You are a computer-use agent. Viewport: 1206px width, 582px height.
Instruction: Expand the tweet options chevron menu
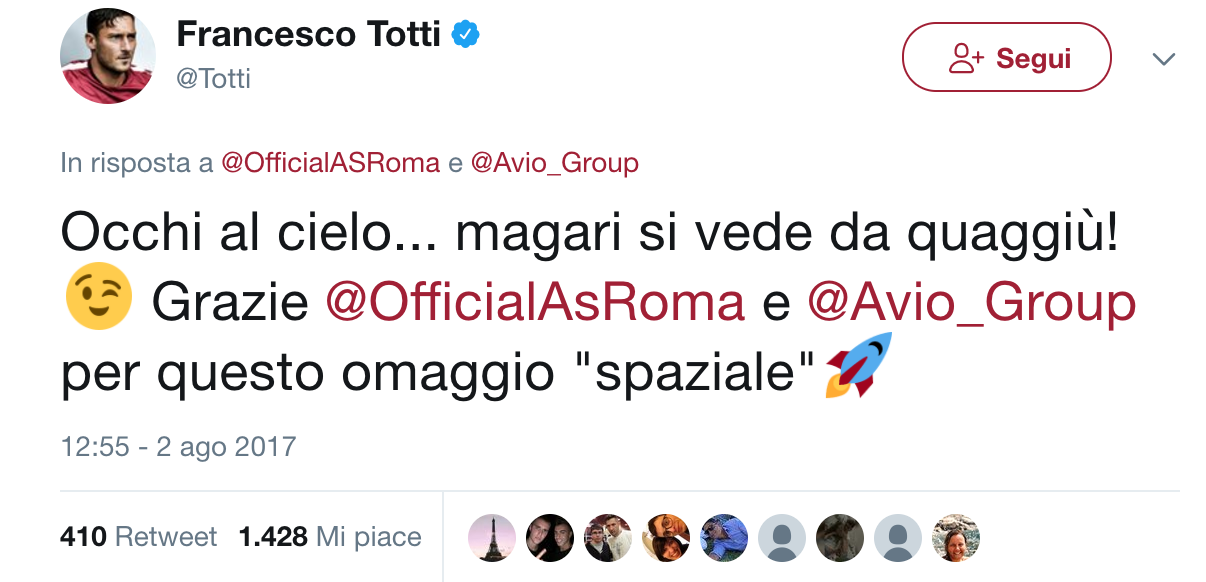pyautogui.click(x=1163, y=59)
